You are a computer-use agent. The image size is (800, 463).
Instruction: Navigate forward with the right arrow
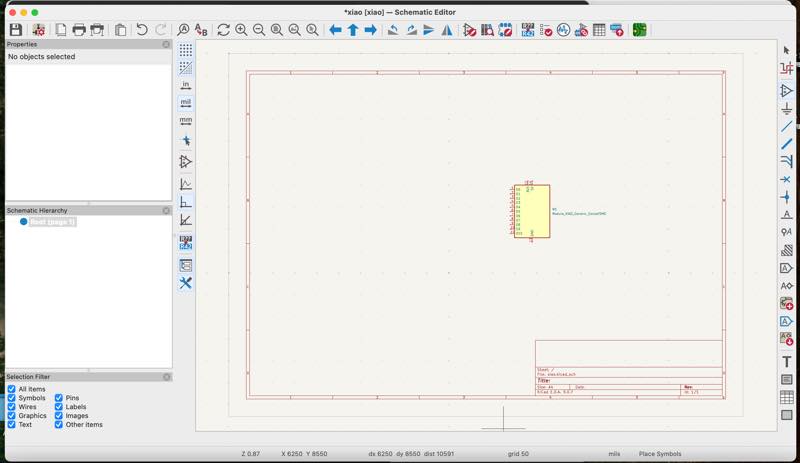pos(371,30)
